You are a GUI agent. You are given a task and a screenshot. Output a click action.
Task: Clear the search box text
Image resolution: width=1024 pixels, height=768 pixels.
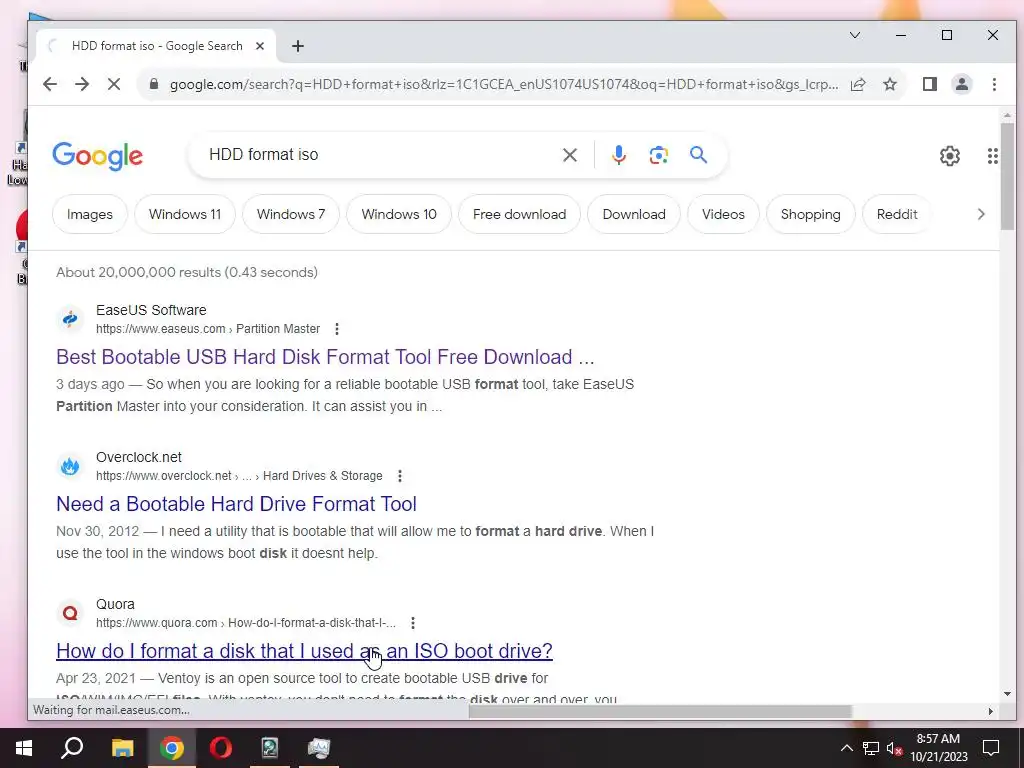[x=569, y=155]
